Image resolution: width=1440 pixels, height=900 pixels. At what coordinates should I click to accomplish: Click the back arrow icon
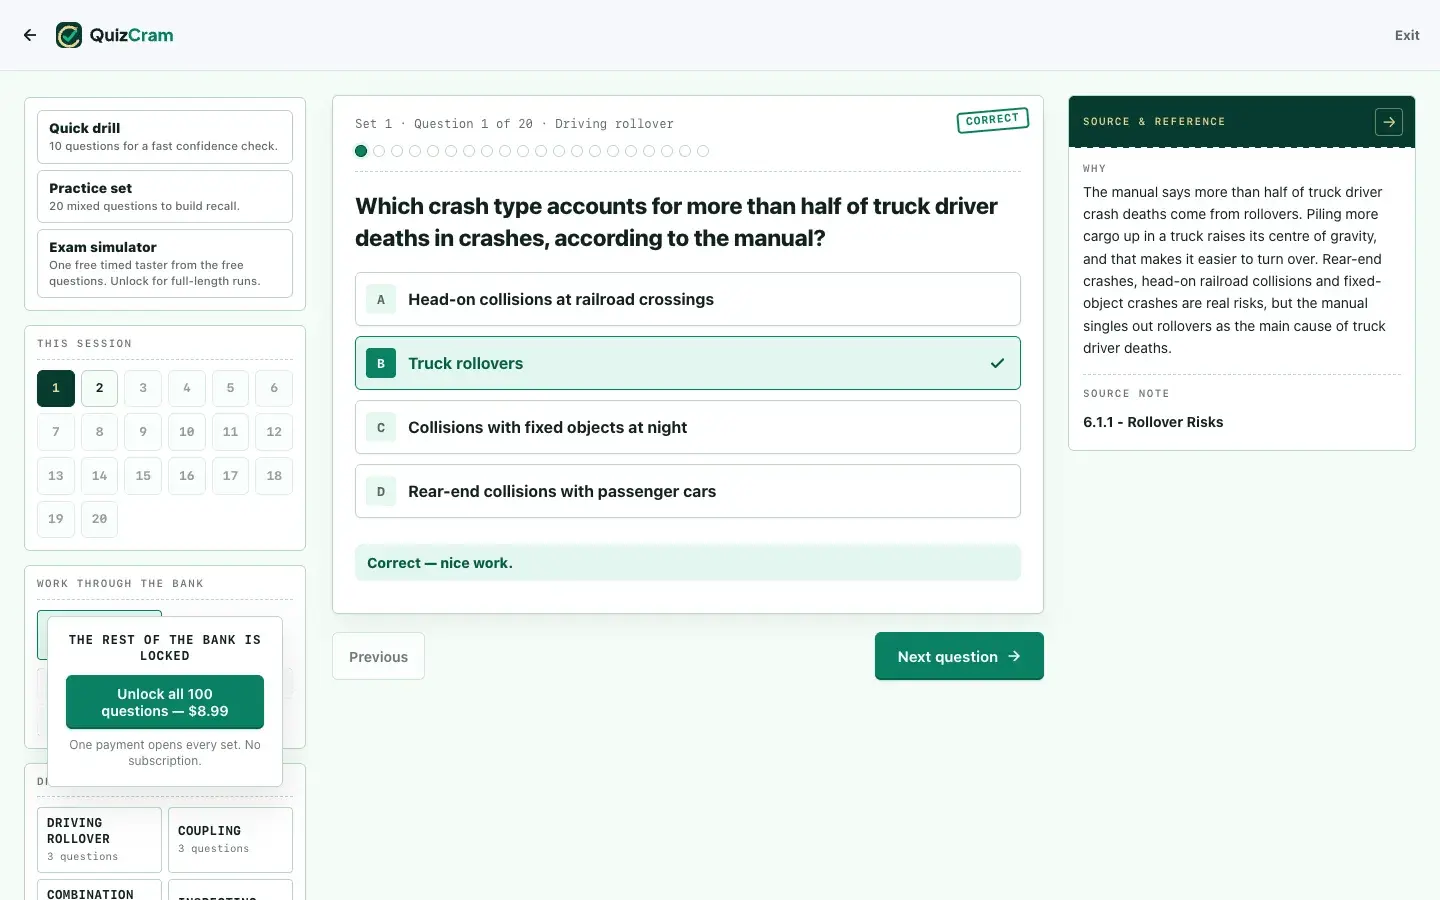(30, 35)
